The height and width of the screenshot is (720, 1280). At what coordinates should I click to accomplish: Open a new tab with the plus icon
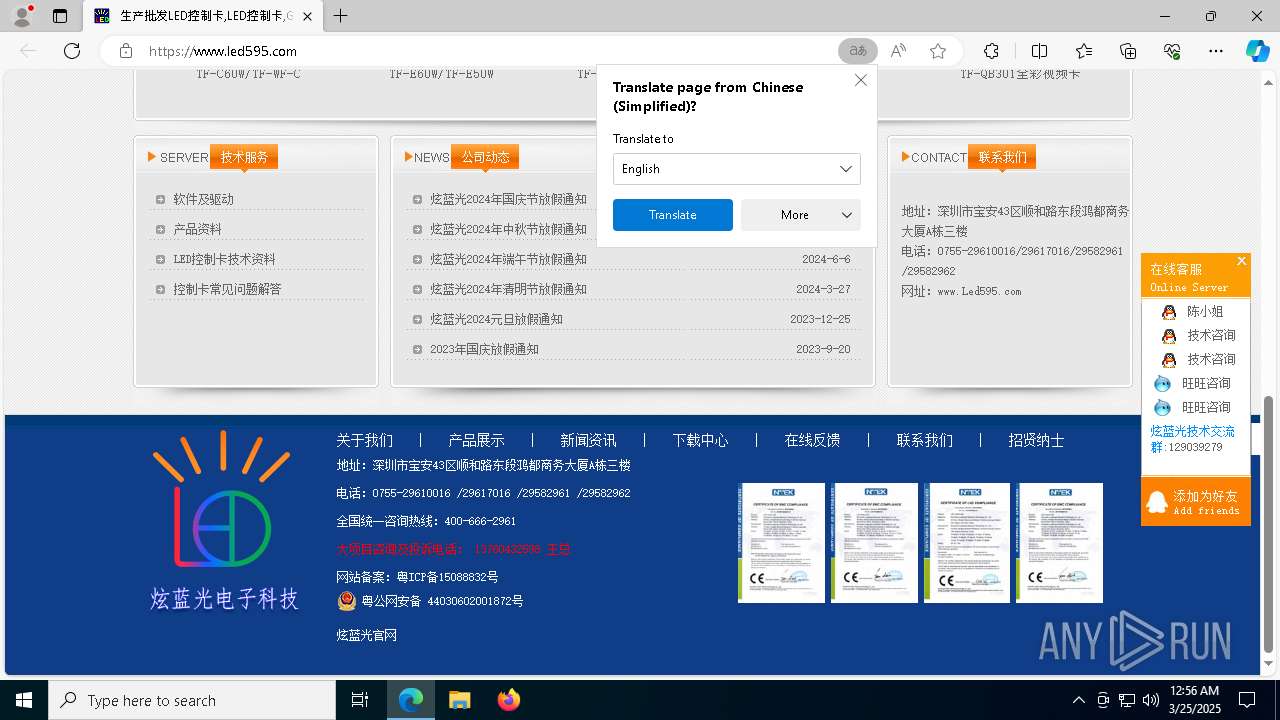pos(341,16)
